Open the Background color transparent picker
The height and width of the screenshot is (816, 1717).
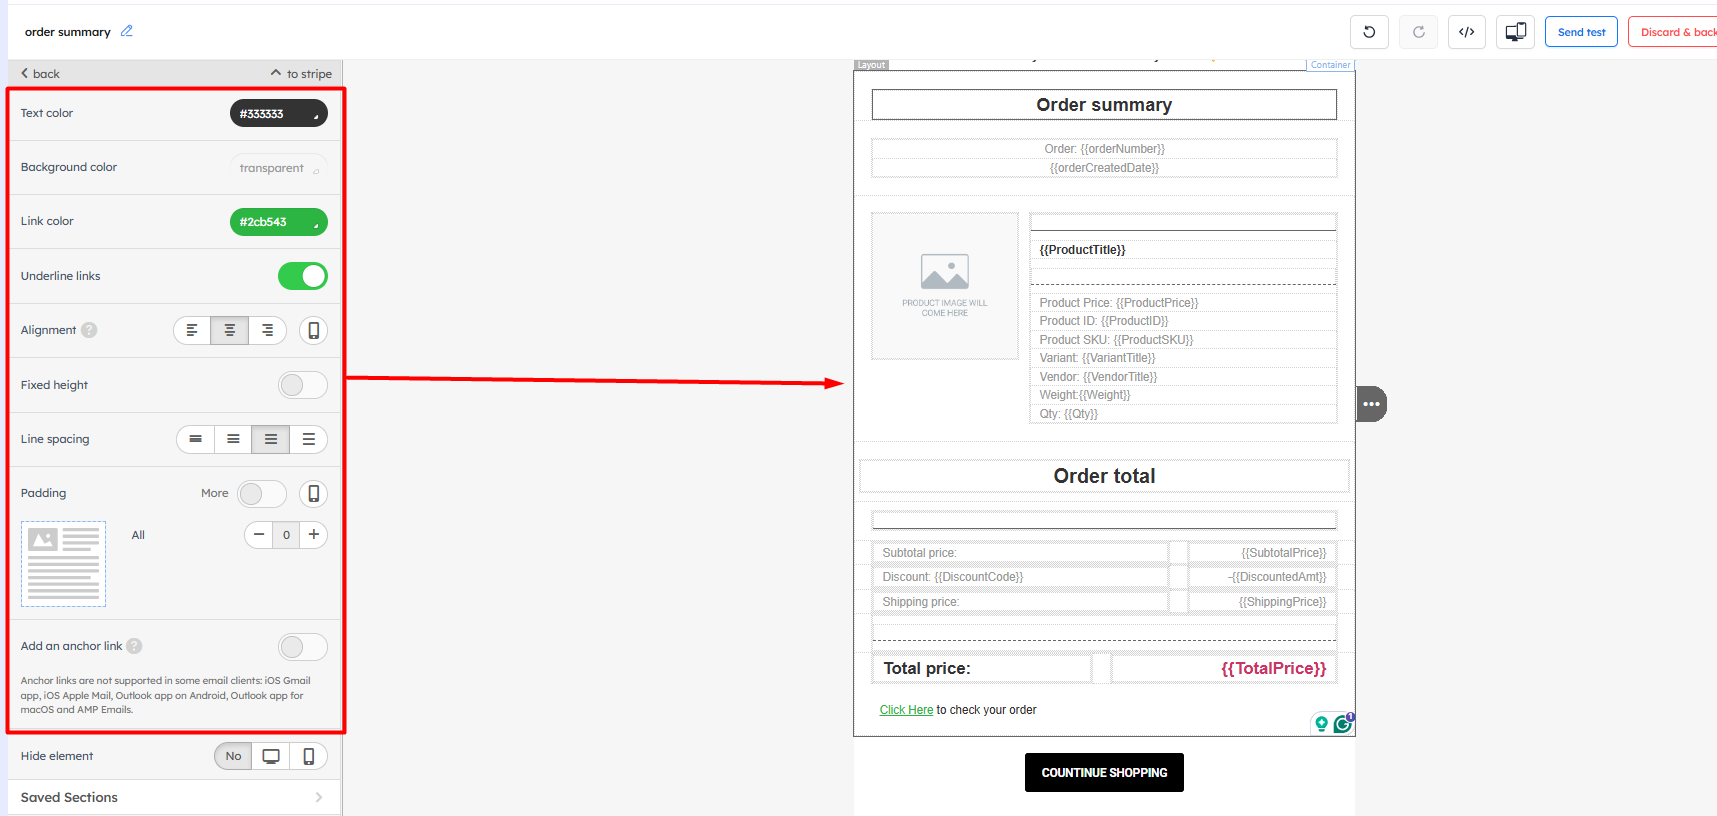coord(278,168)
